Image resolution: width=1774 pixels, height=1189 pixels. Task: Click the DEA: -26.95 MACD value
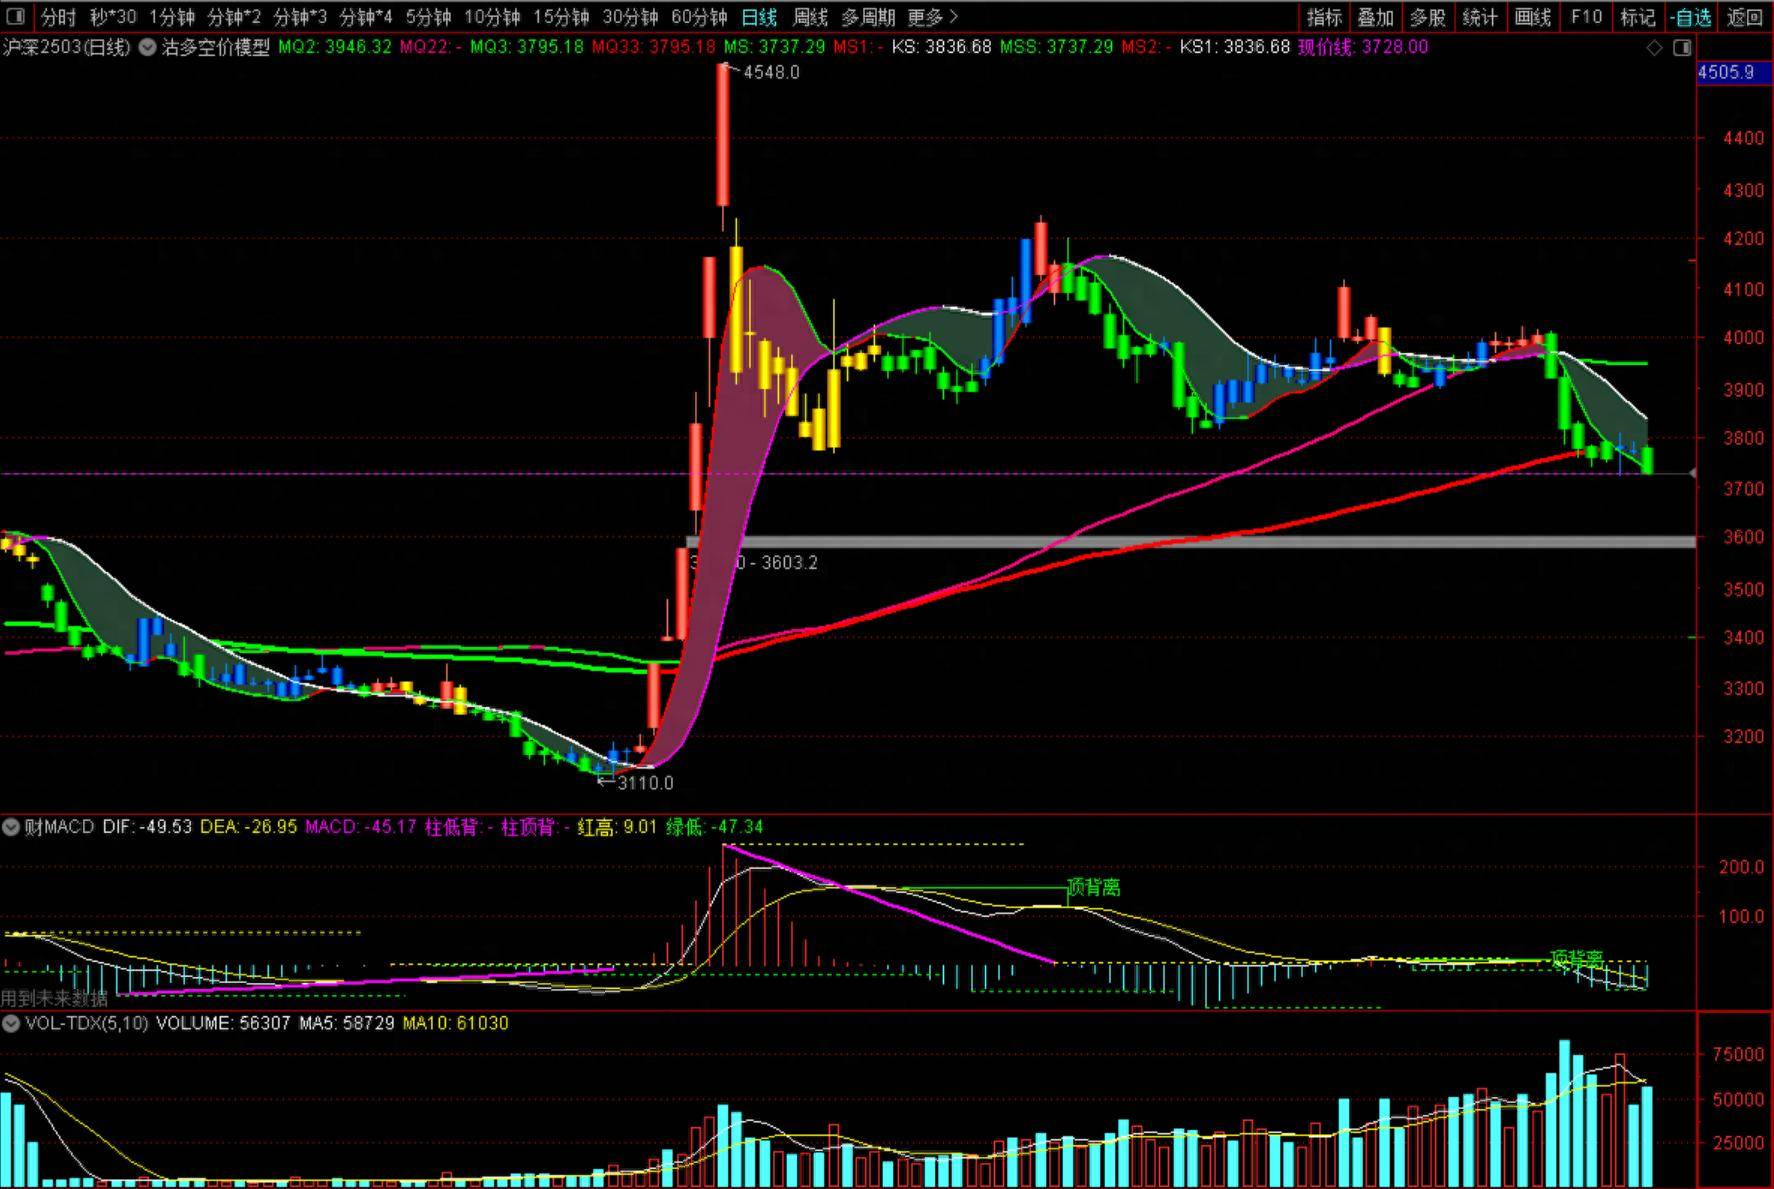(249, 827)
